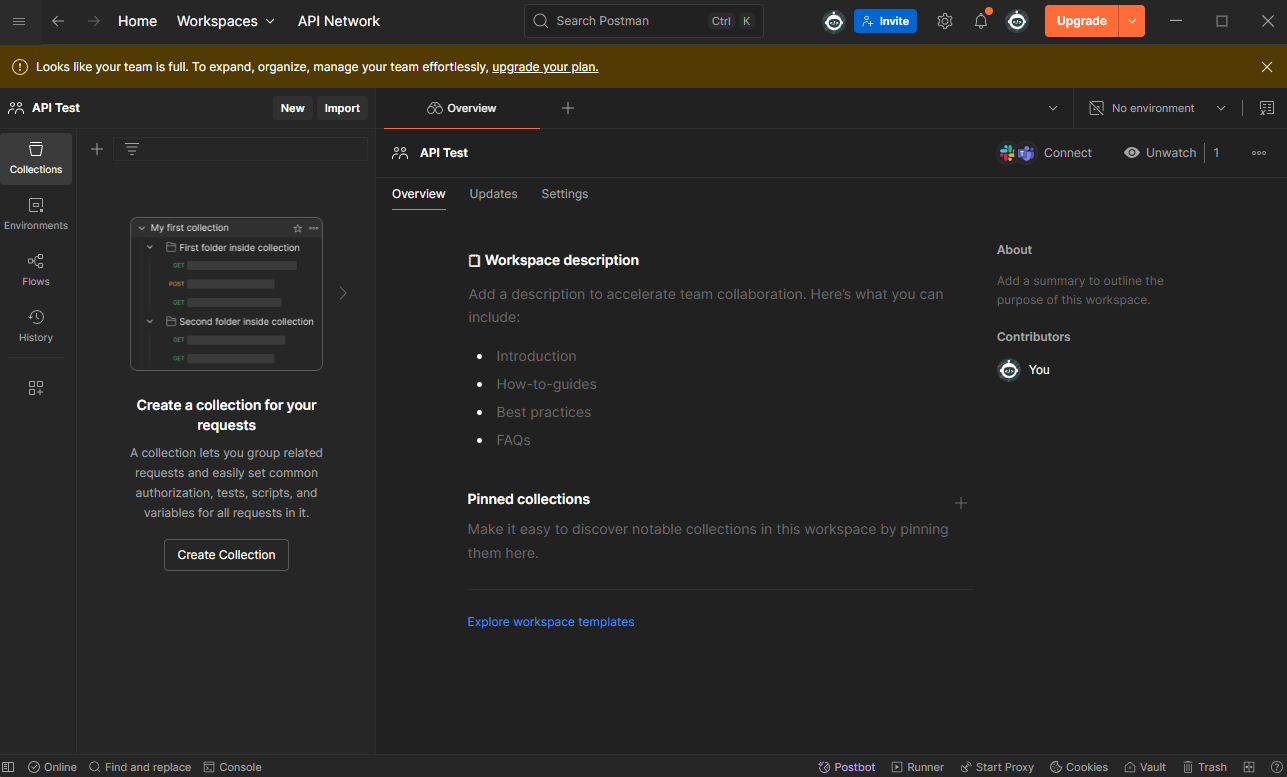Open the settings gear icon
This screenshot has width=1287, height=777.
(x=945, y=21)
